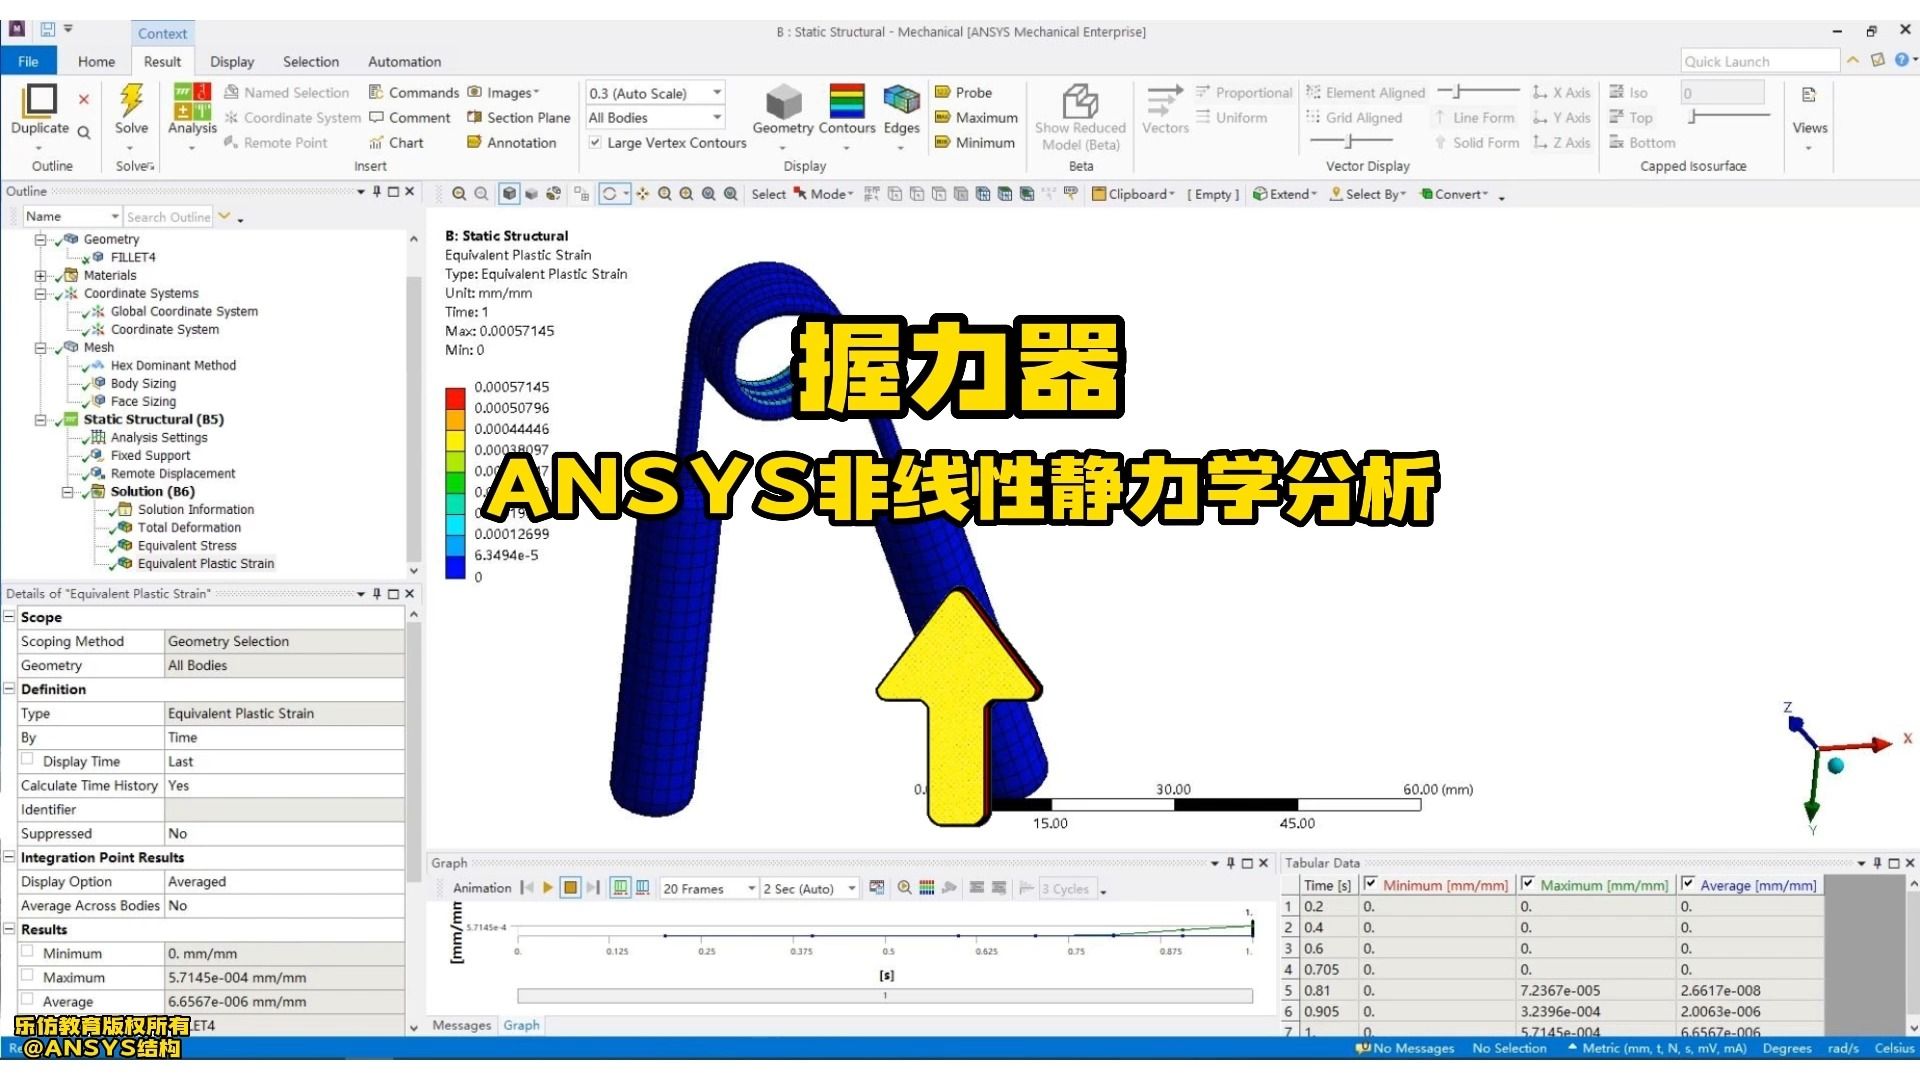Switch to the Display ribbon tab

(232, 61)
